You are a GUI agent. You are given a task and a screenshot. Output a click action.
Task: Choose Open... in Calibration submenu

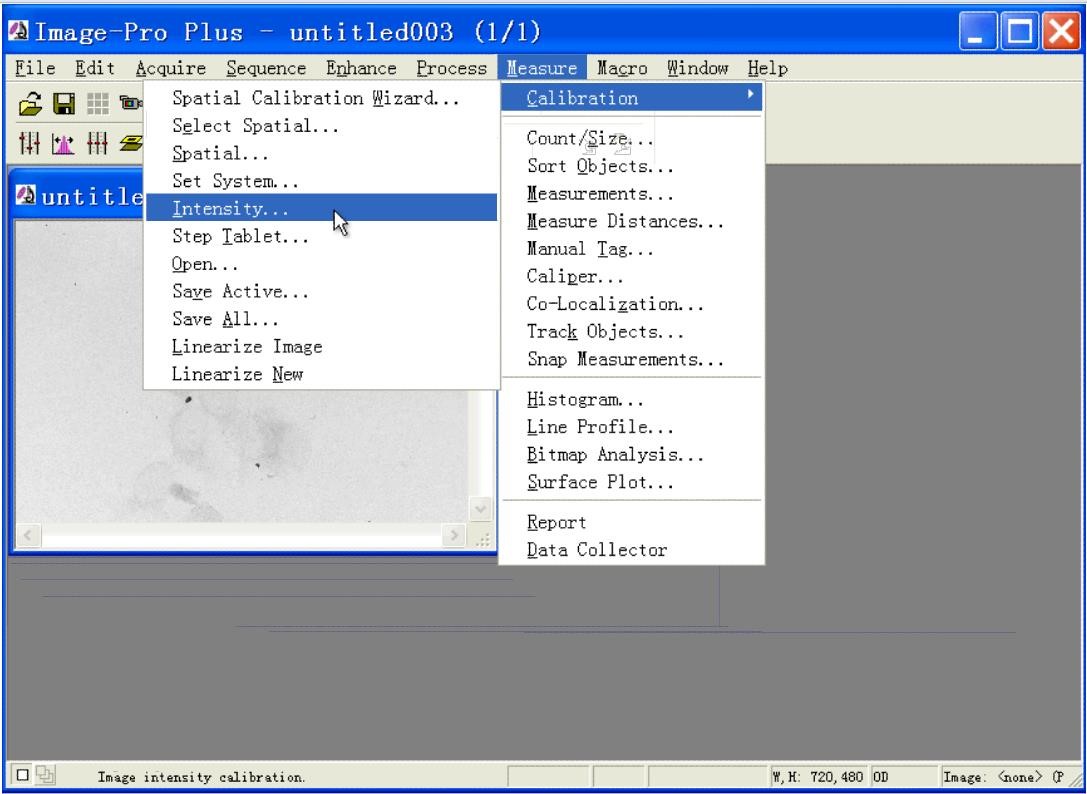click(321, 264)
